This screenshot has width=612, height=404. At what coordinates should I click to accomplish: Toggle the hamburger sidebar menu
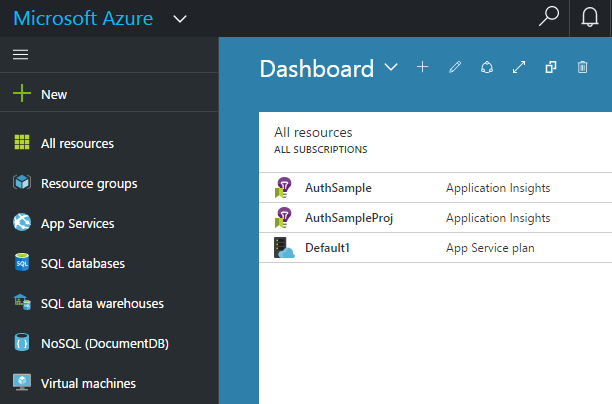click(20, 54)
